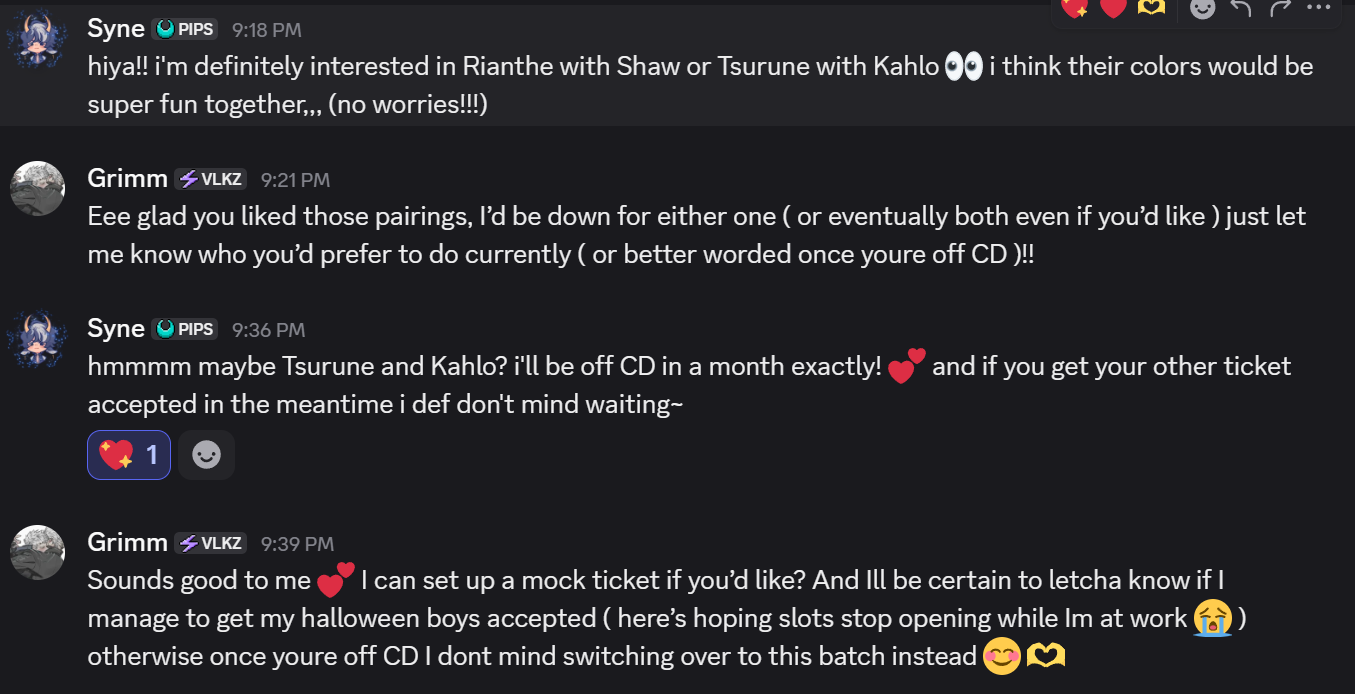Toggle the sparkling heart reaction with count 1
Screen dimensions: 1355x694
pyautogui.click(x=129, y=455)
